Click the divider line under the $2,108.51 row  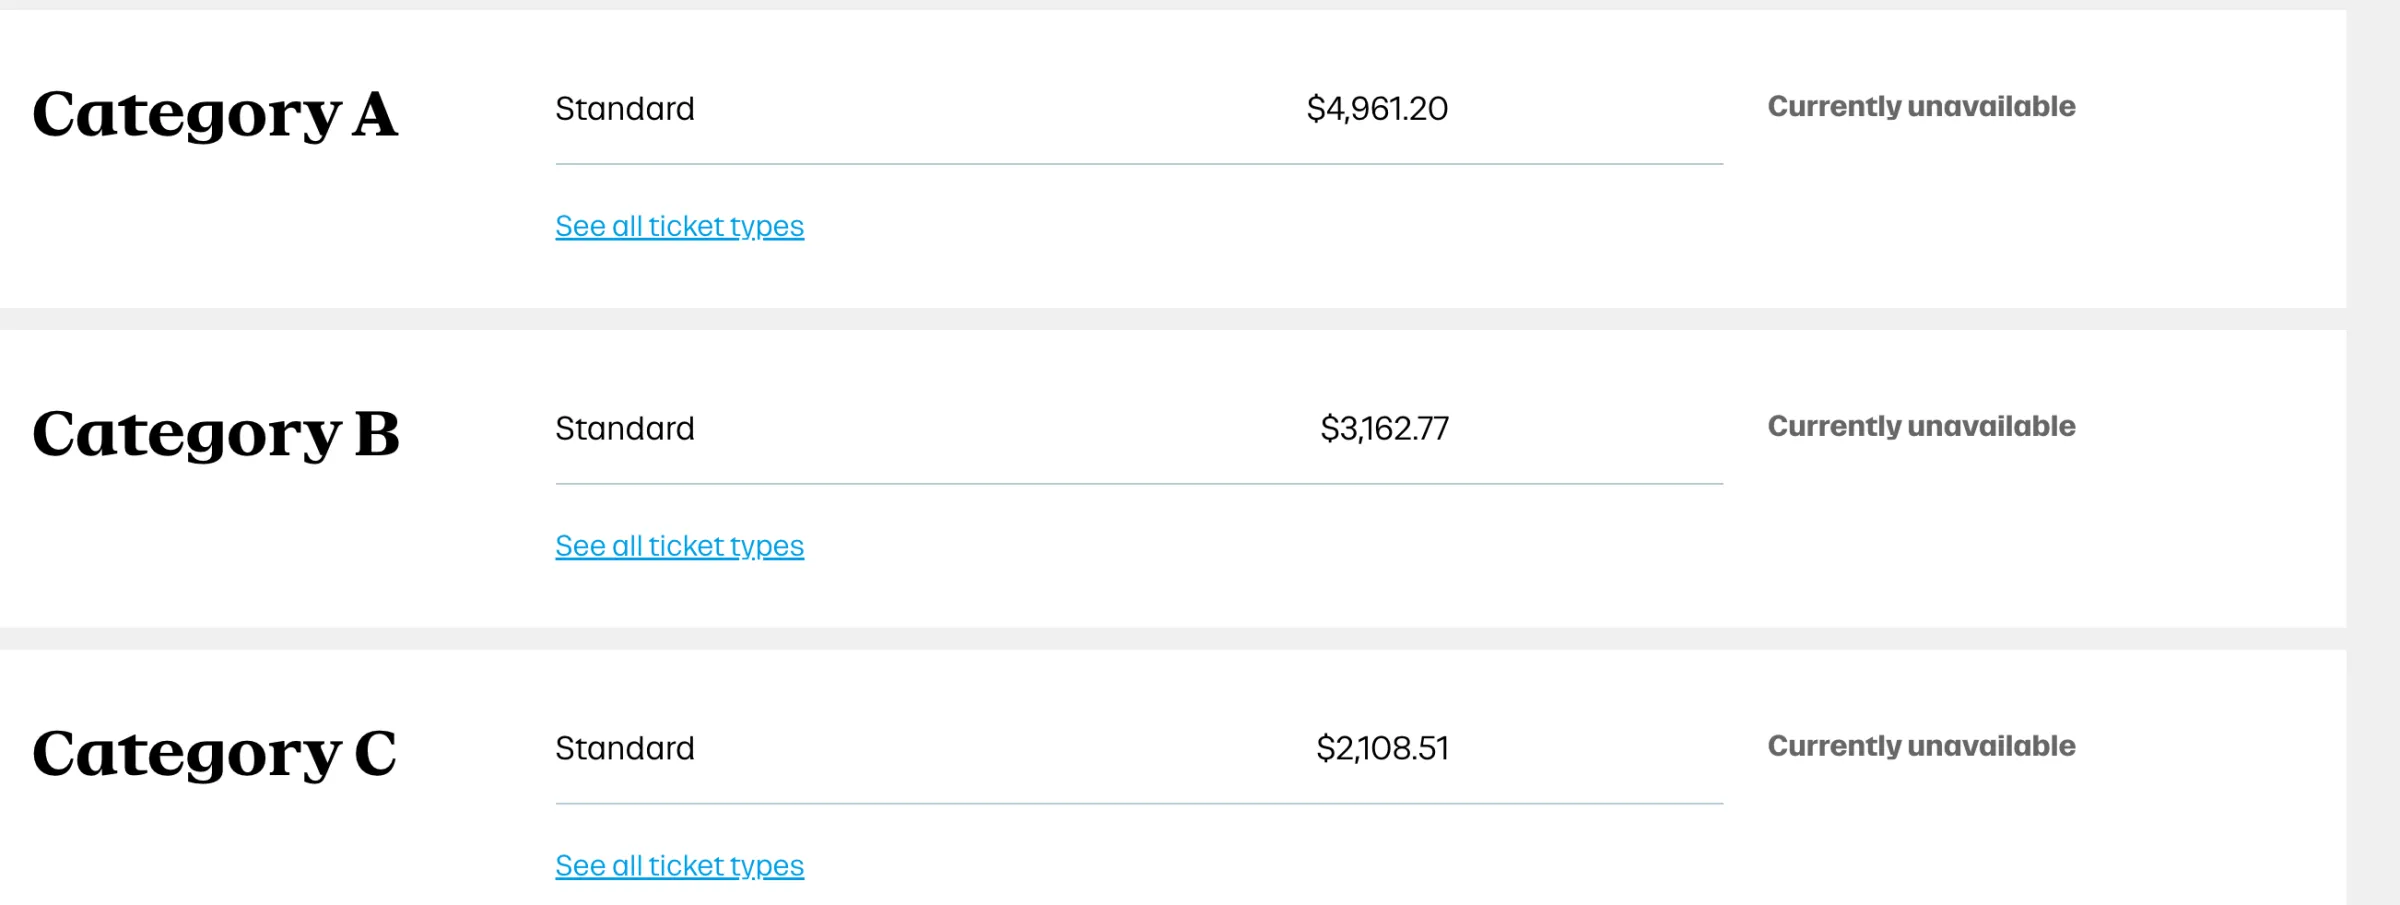click(x=1138, y=804)
